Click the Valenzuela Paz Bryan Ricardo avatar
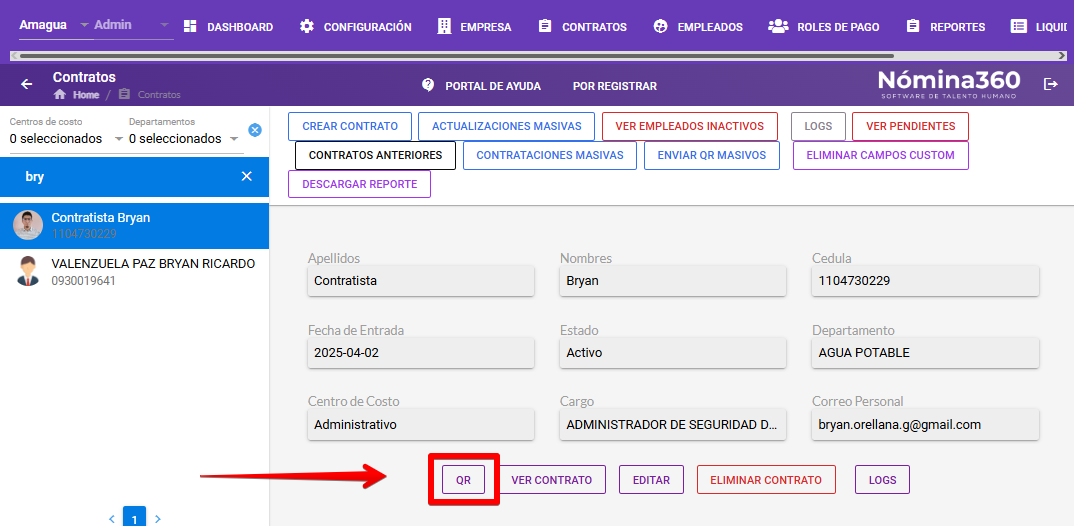The height and width of the screenshot is (526, 1074). click(x=28, y=271)
